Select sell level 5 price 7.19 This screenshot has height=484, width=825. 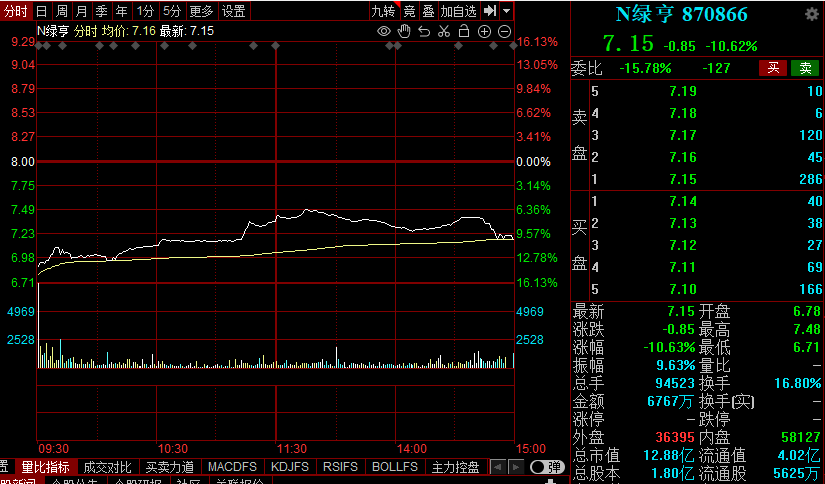pos(683,92)
